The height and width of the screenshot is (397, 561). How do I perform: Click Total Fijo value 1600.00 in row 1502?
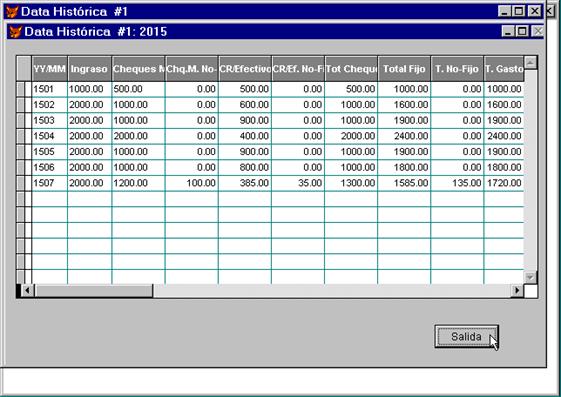tap(404, 105)
